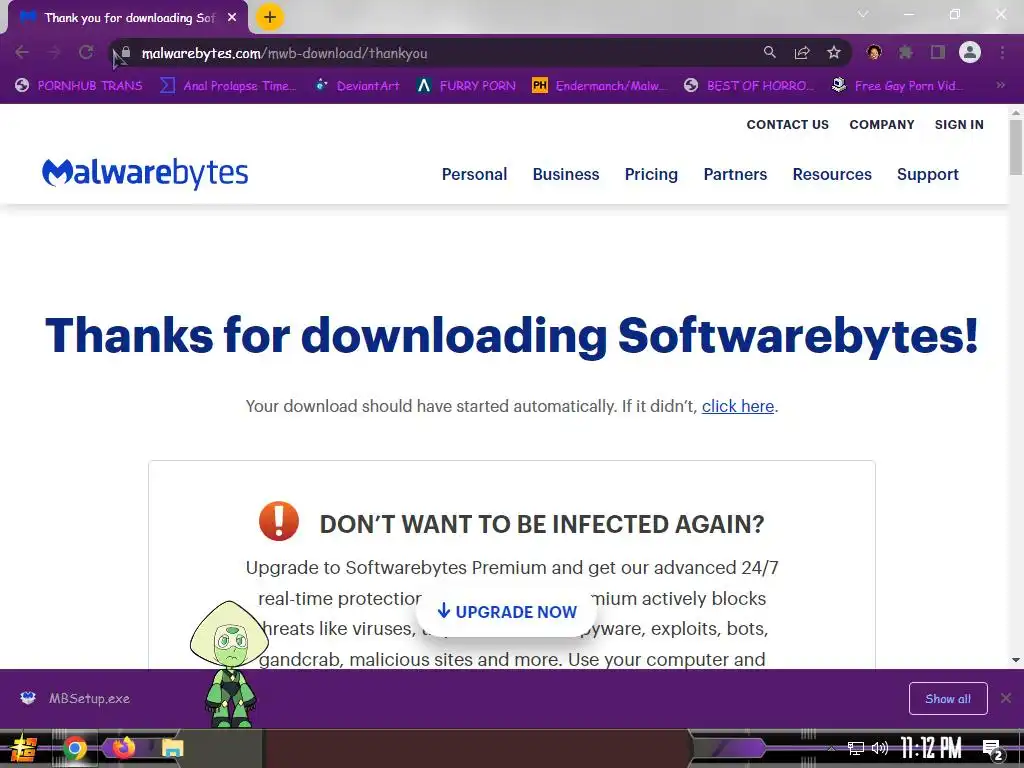This screenshot has height=768, width=1024.
Task: Open File Explorer from taskbar
Action: point(172,748)
